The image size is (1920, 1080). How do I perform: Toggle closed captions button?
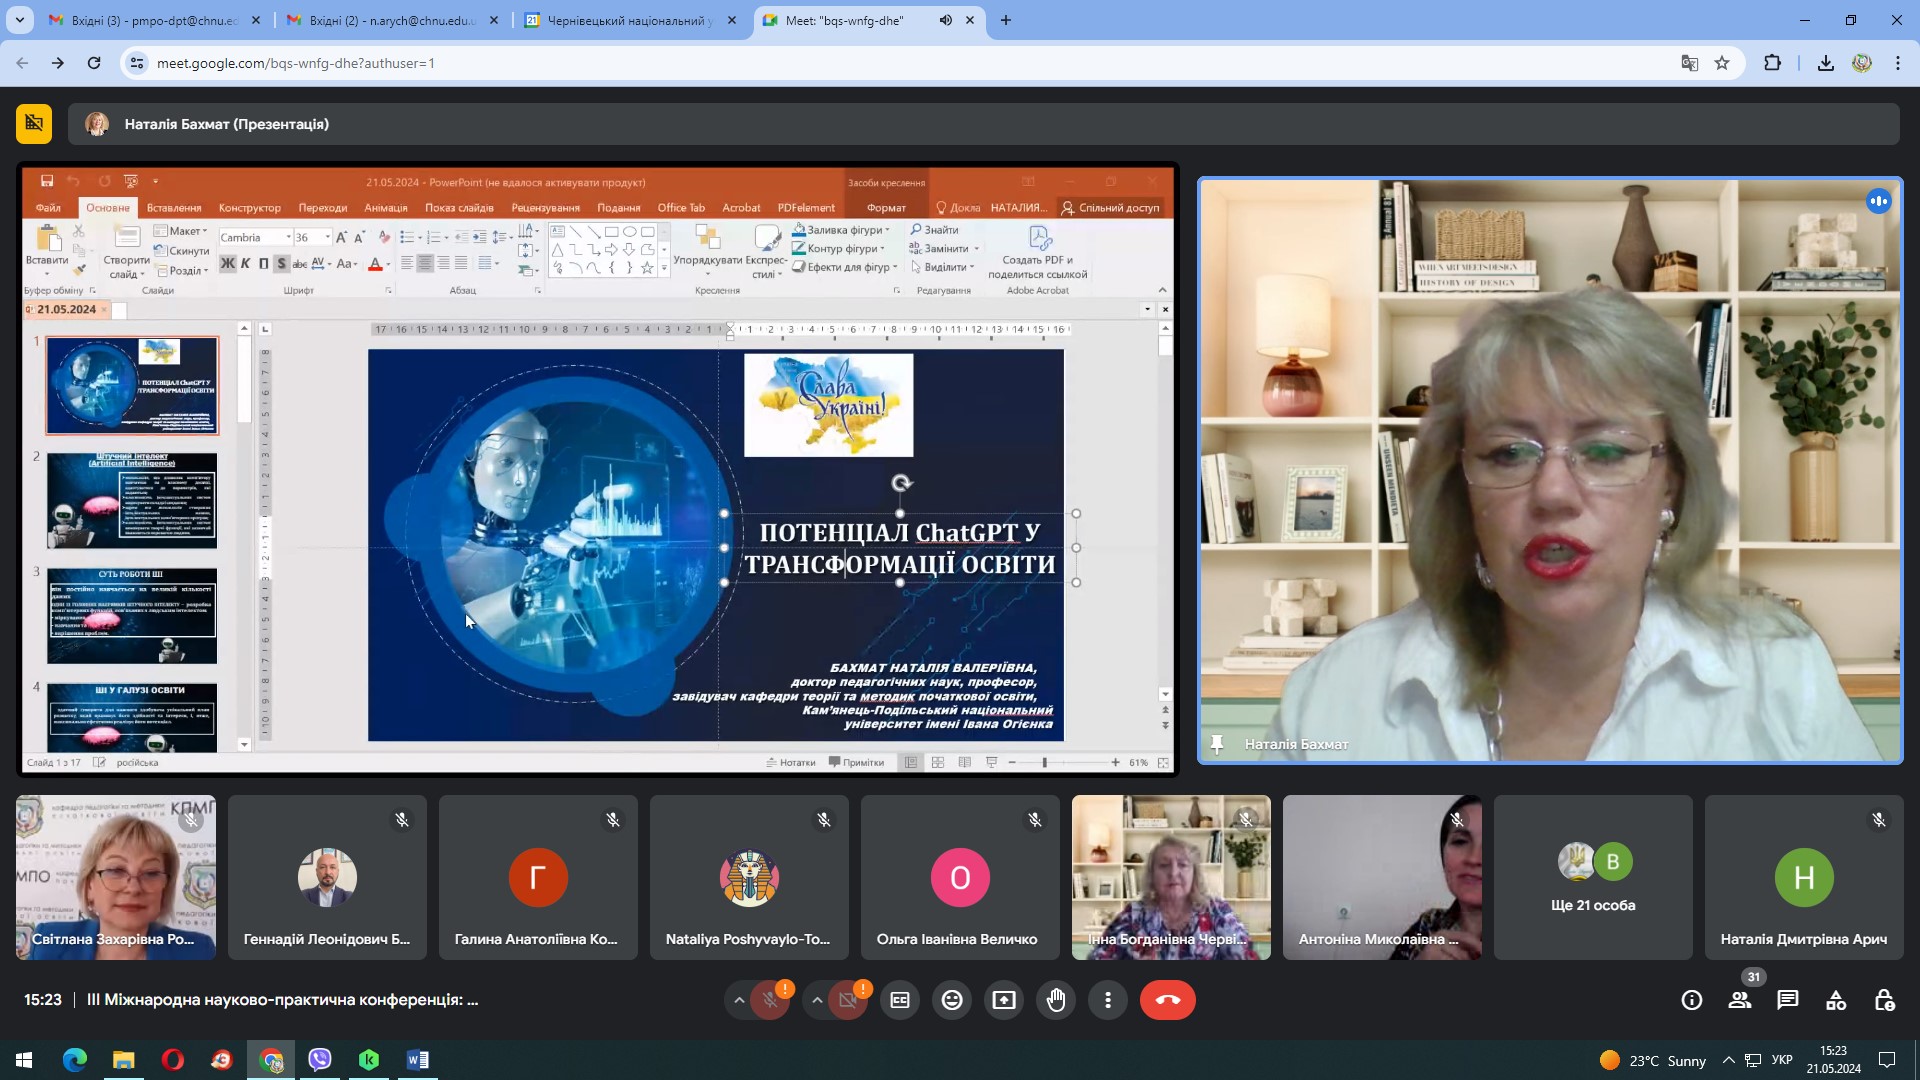click(x=900, y=1000)
